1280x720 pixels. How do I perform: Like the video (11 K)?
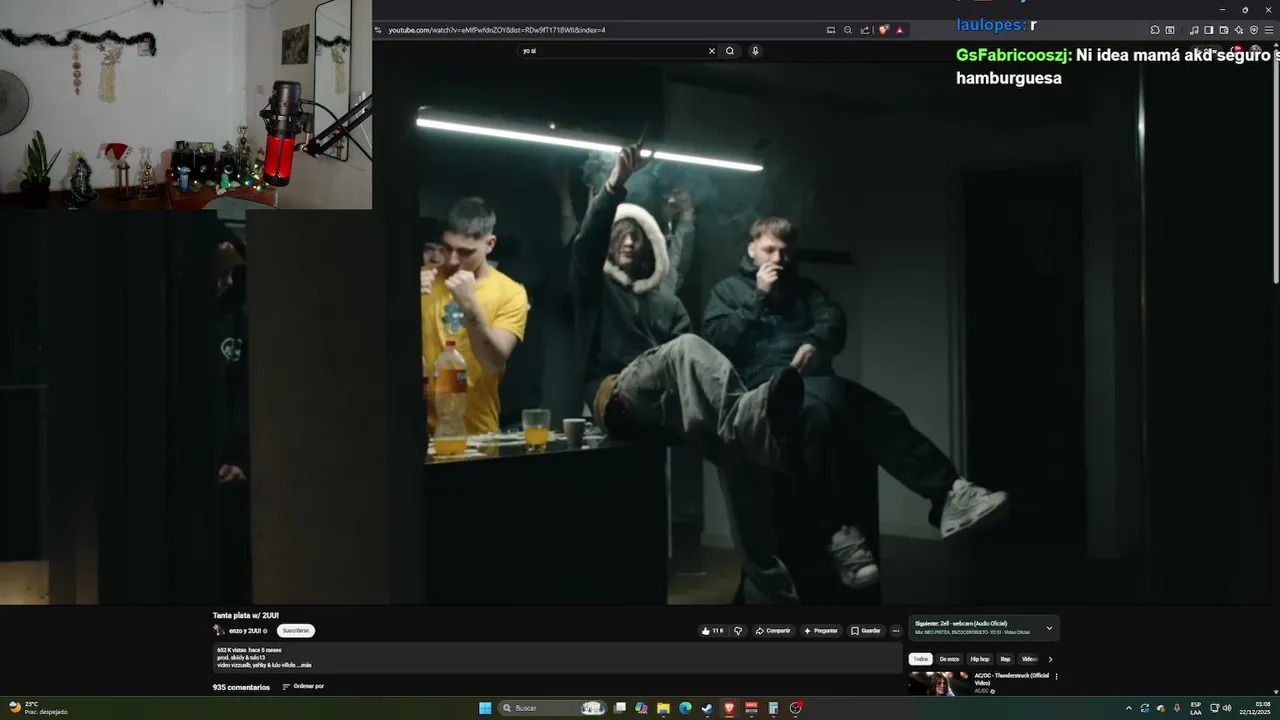(x=712, y=631)
